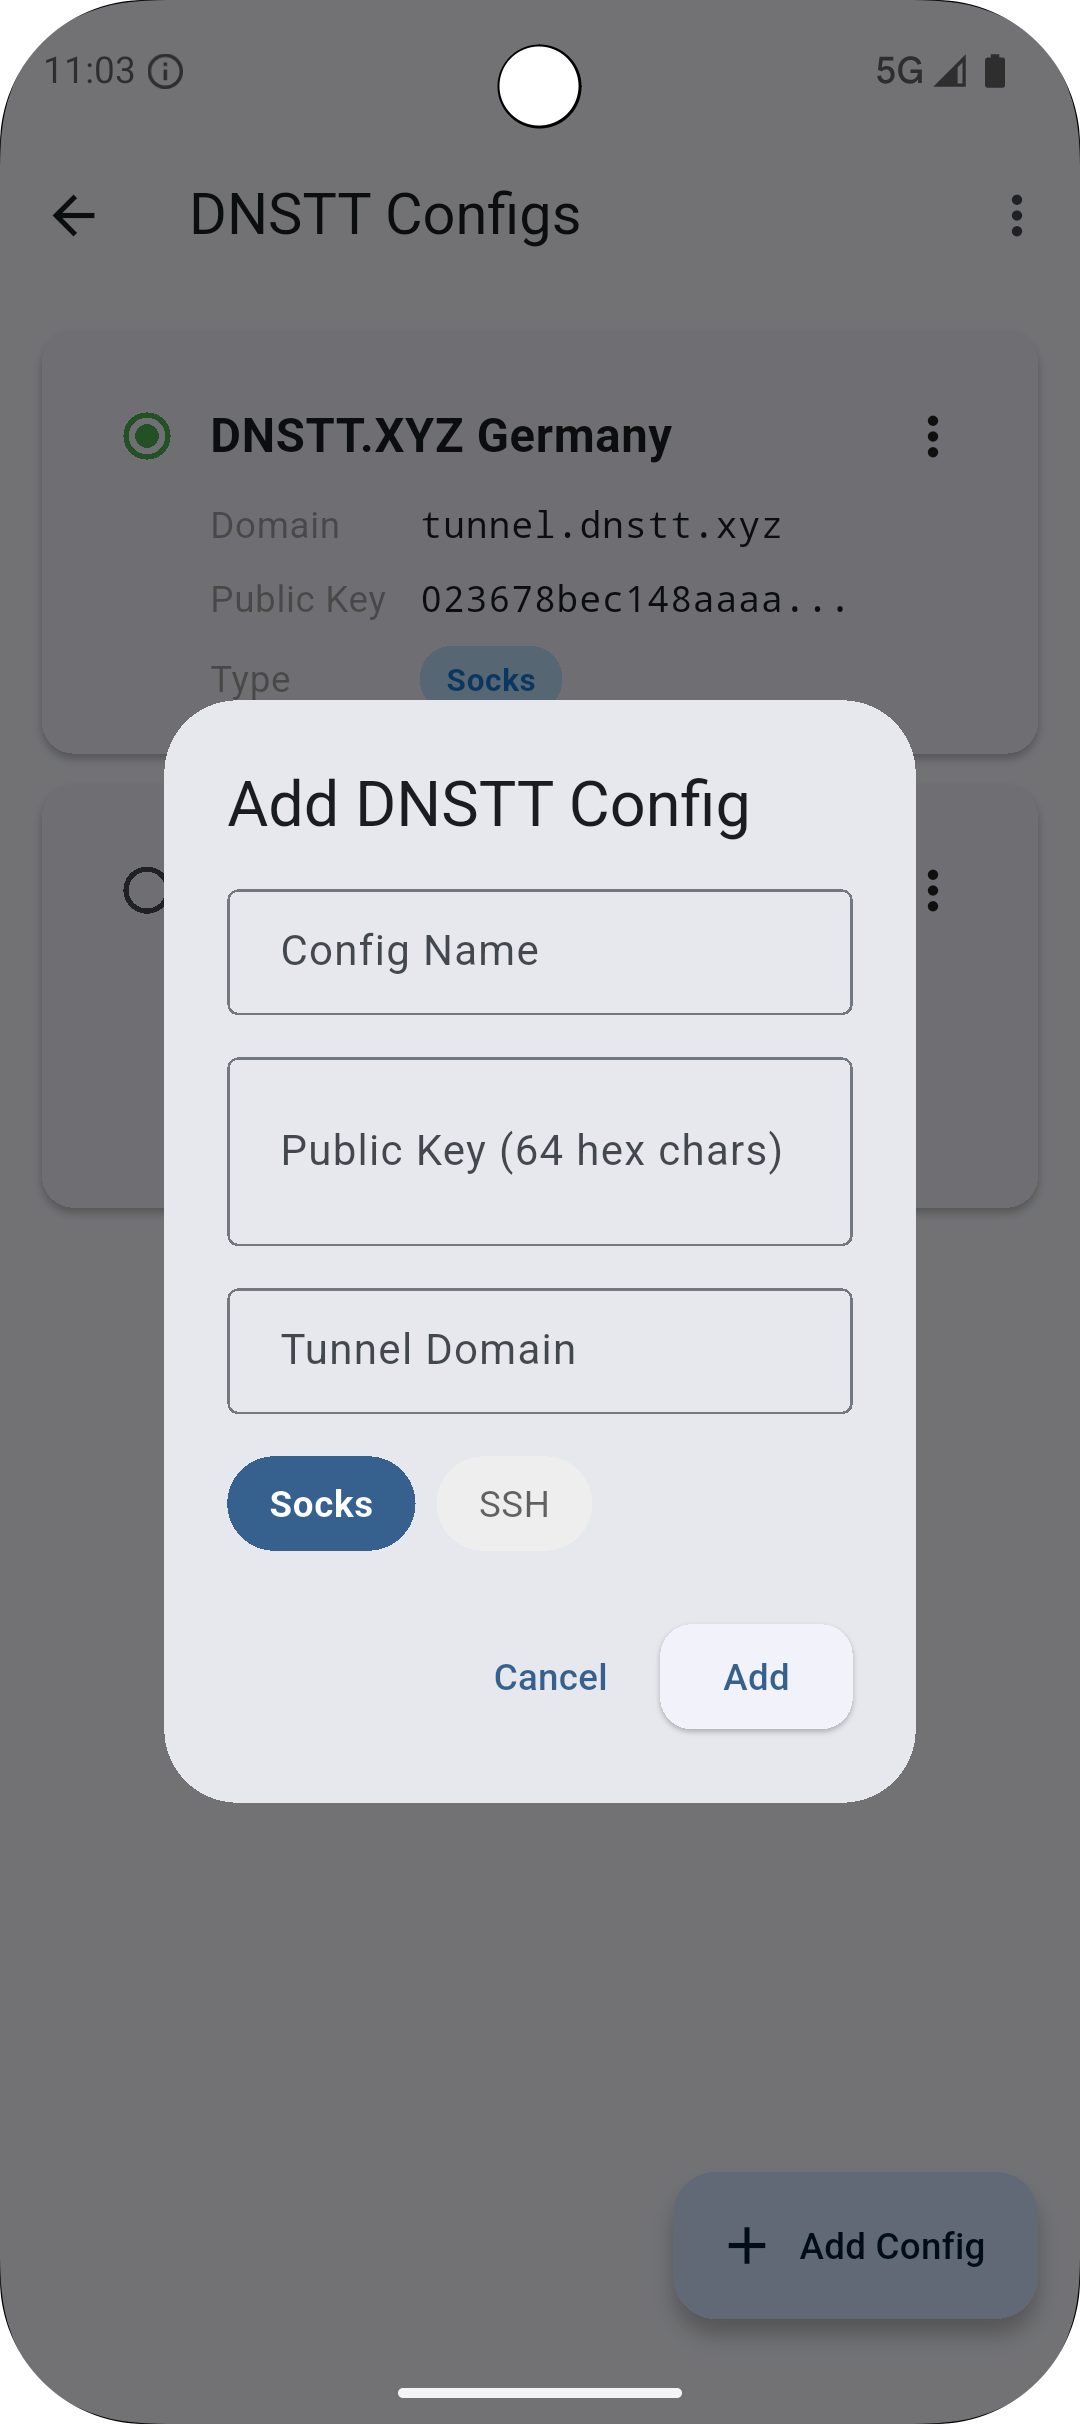Tap the status bar info icon
This screenshot has height=2424, width=1080.
(x=165, y=72)
